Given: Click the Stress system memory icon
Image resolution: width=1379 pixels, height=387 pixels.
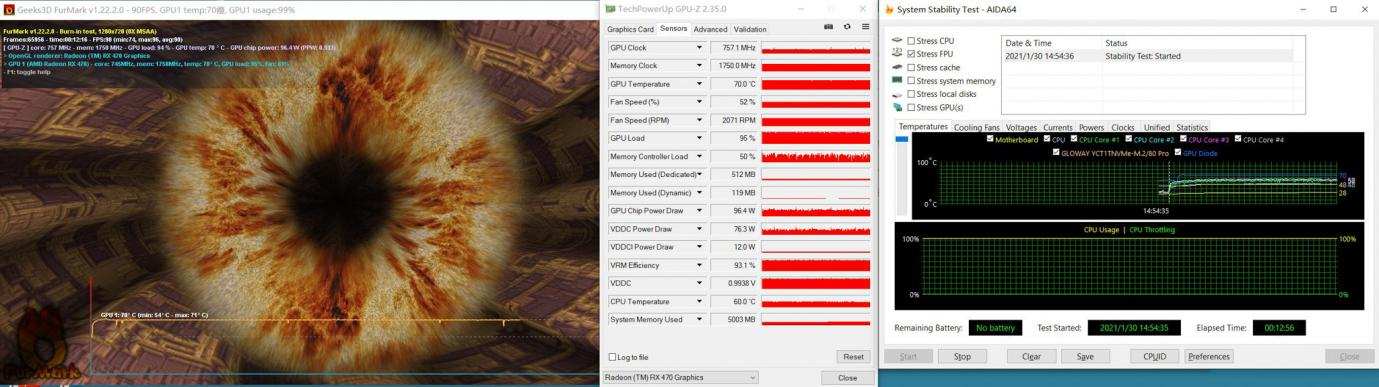Looking at the screenshot, I should tap(897, 81).
